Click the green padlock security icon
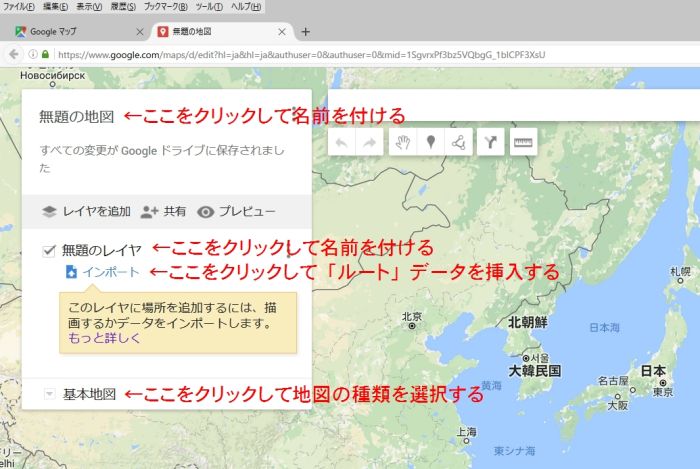This screenshot has height=469, width=700. click(45, 54)
